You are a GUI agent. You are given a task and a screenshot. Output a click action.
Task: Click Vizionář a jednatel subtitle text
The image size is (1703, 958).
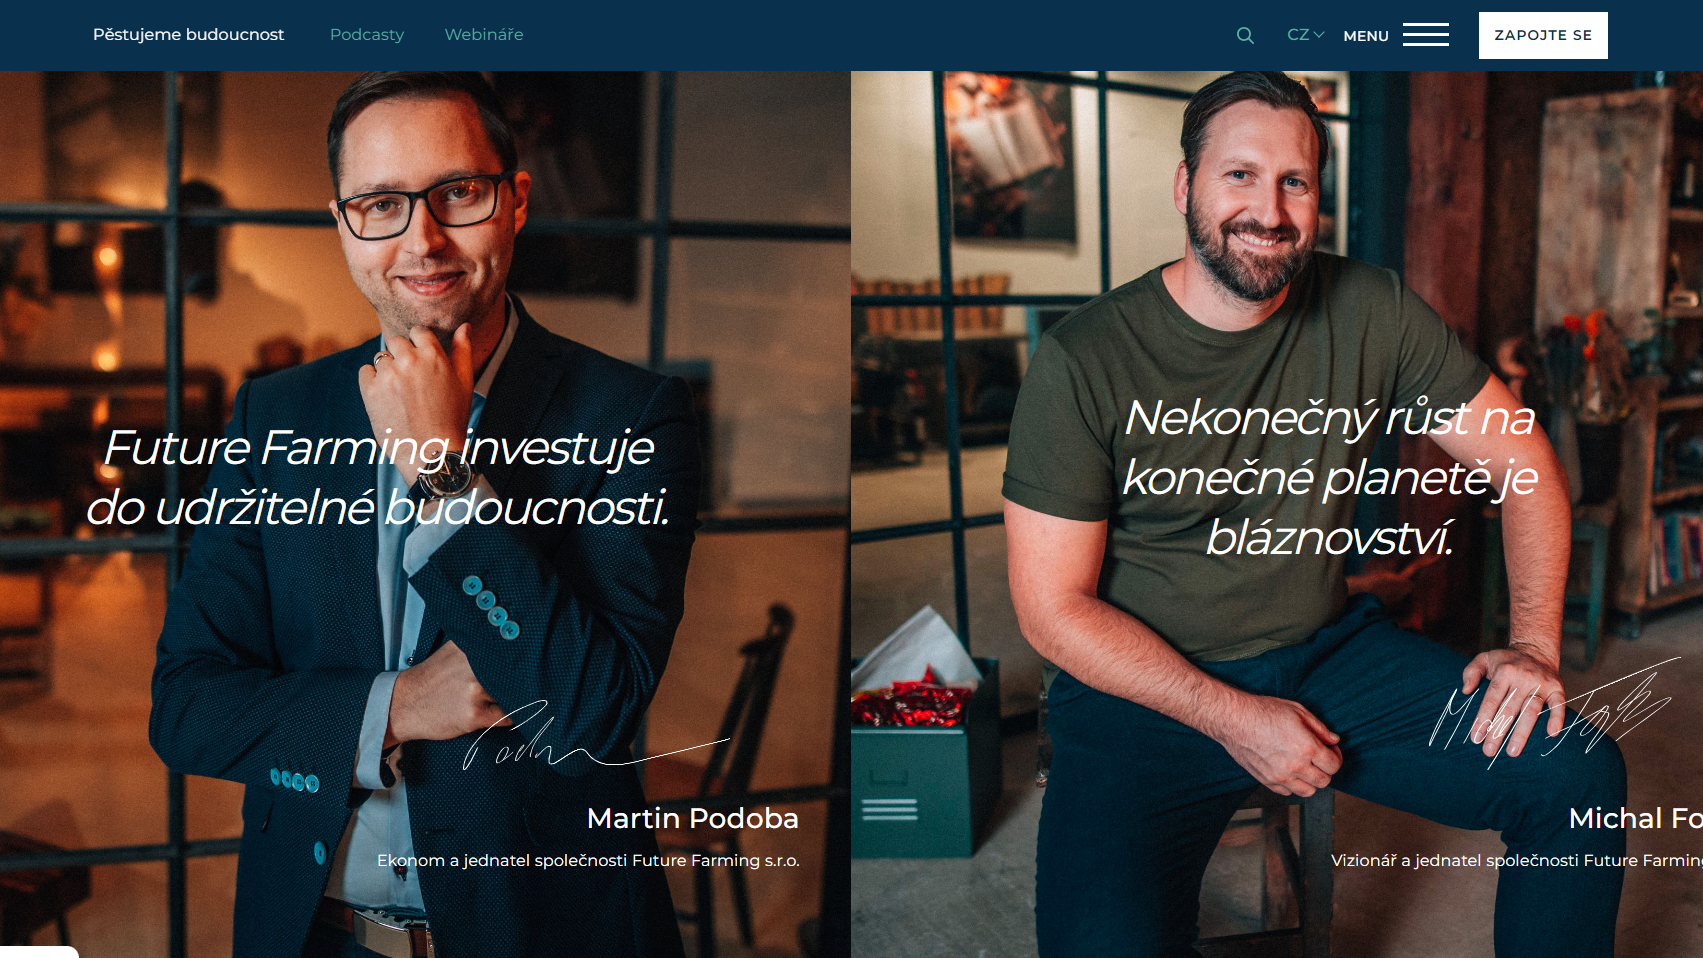[1517, 860]
